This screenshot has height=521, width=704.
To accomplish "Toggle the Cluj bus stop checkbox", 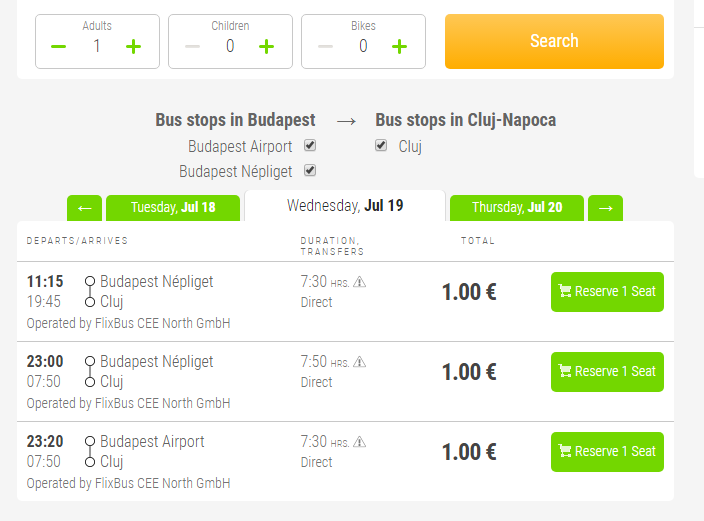I will pos(381,146).
